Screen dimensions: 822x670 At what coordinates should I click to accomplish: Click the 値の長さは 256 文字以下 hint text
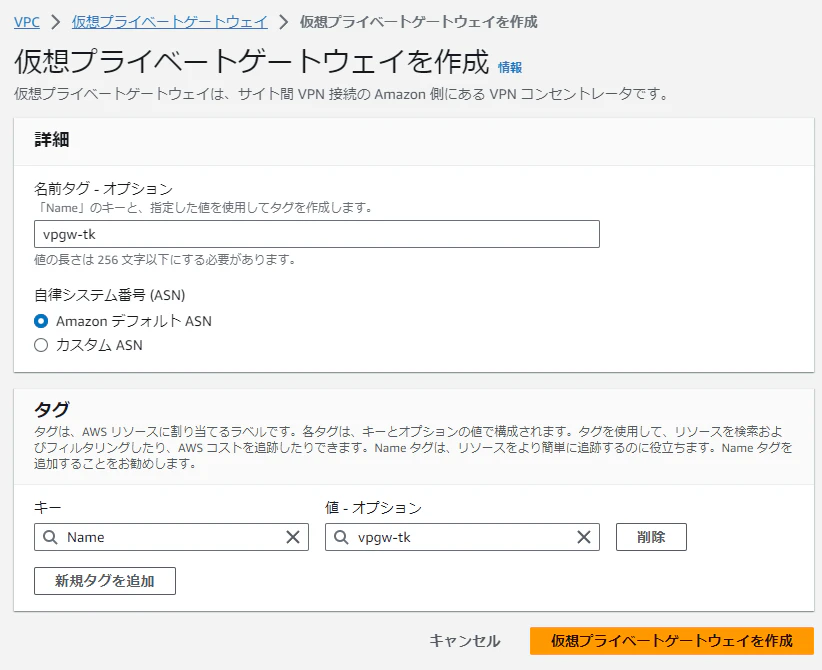(x=165, y=260)
